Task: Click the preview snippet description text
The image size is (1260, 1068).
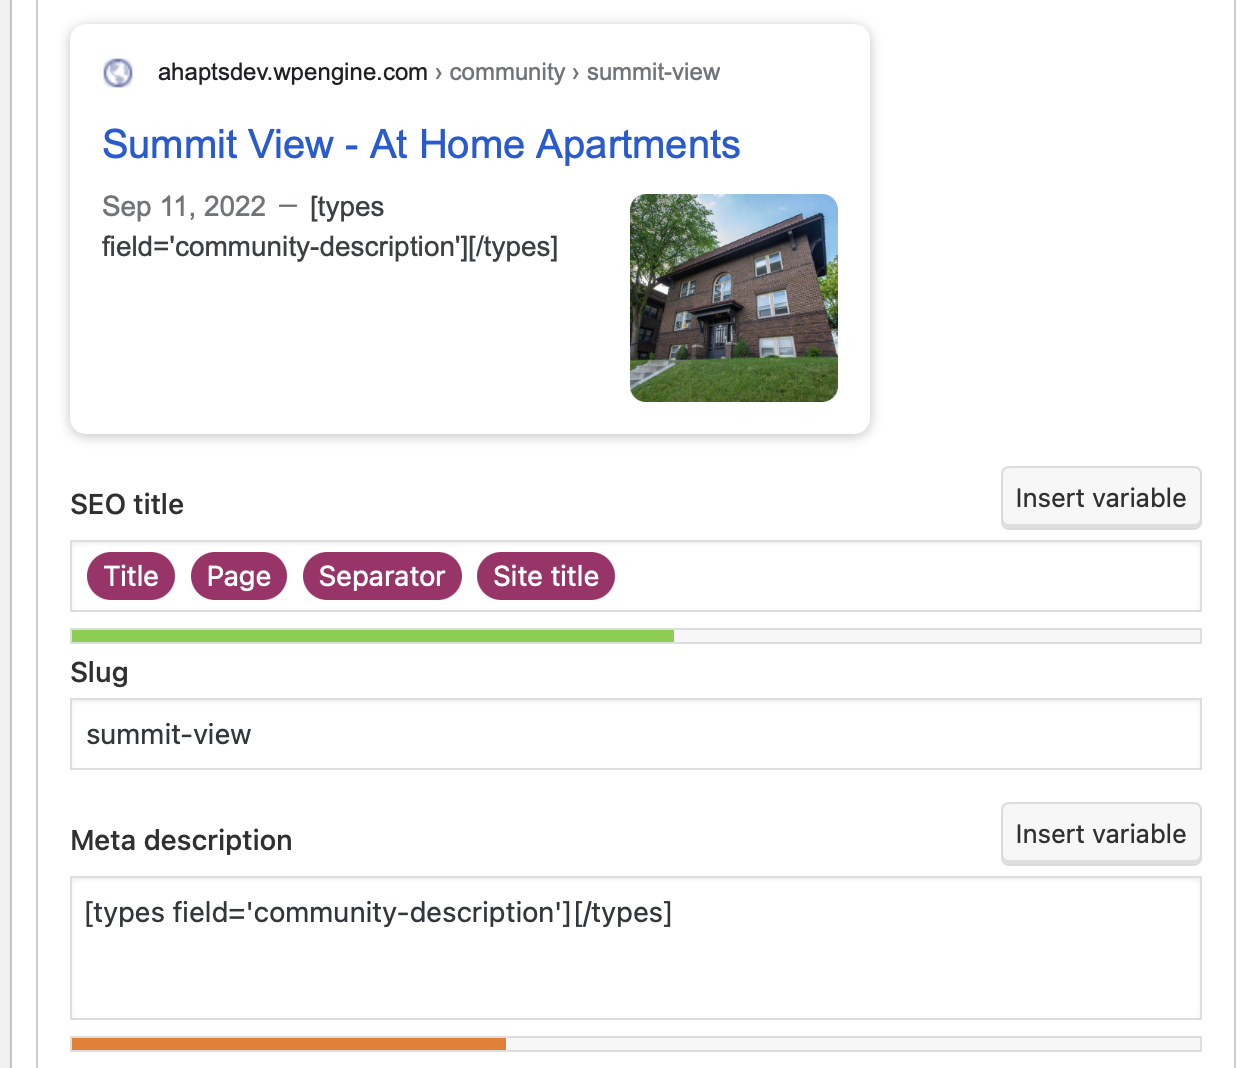Action: [330, 247]
